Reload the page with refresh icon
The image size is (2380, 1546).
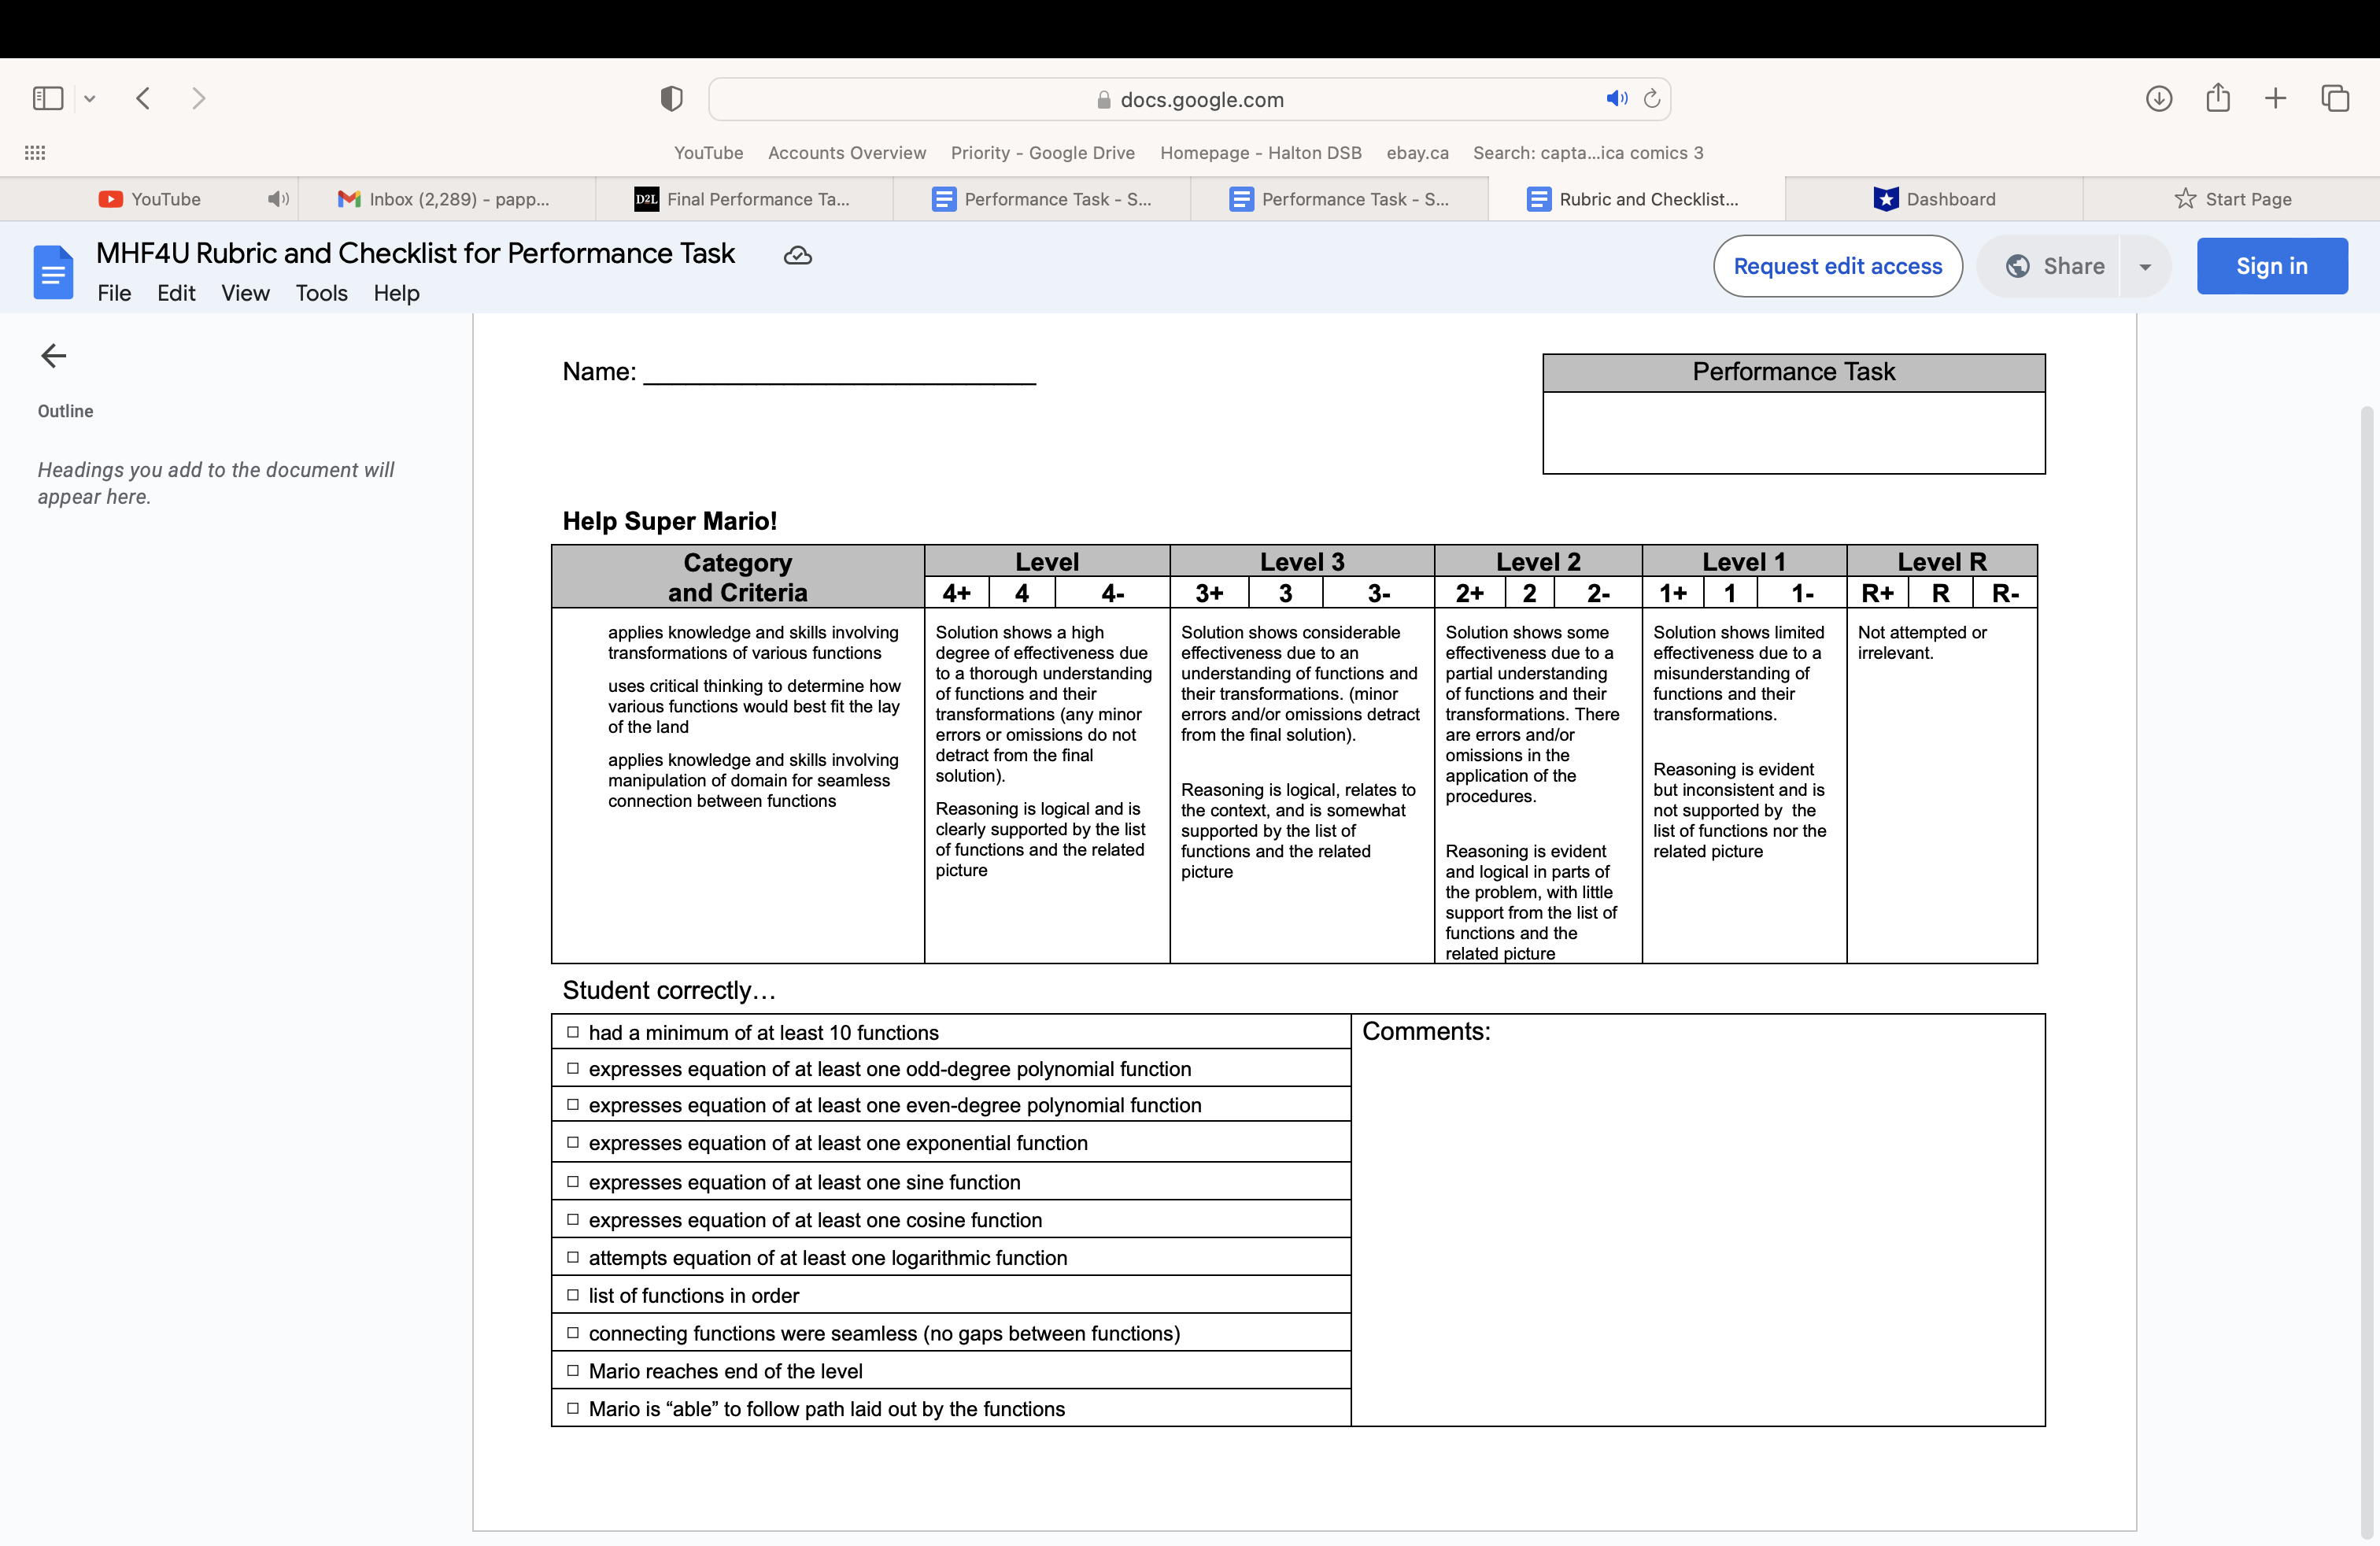point(1652,98)
